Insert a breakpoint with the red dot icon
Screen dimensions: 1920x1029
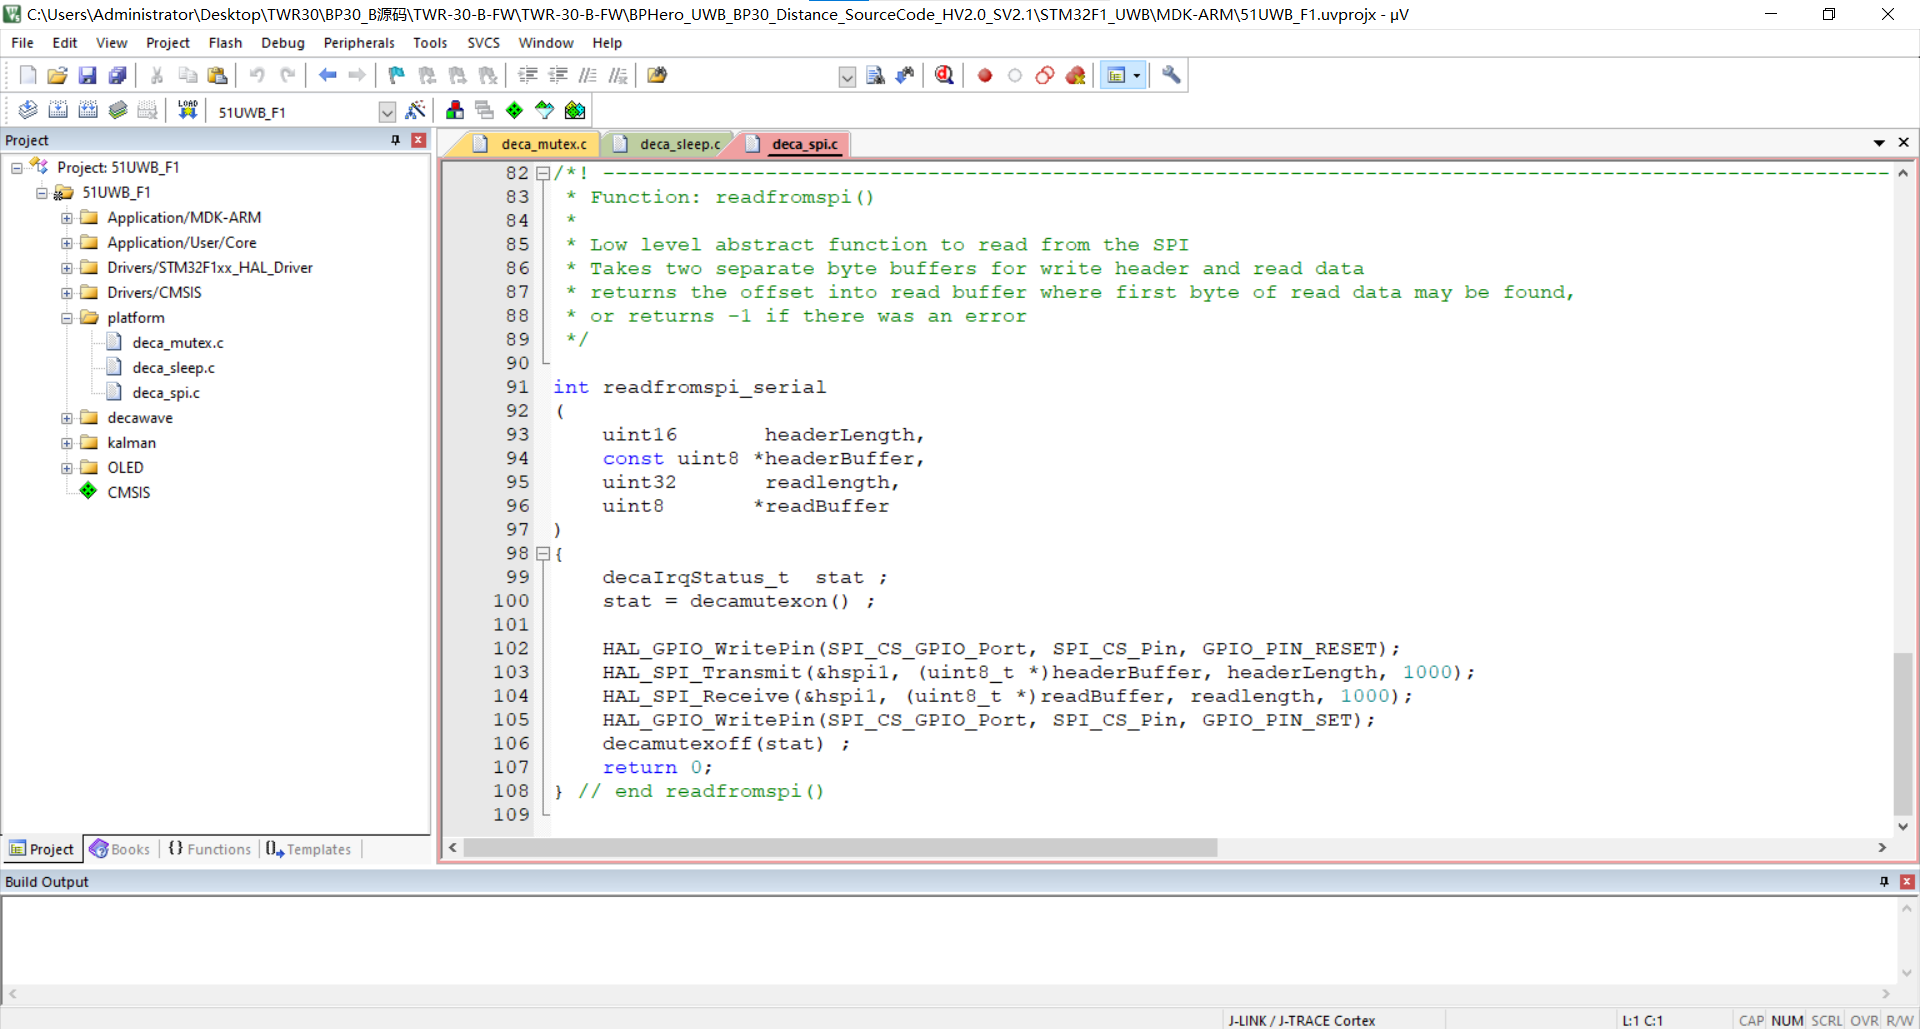(x=985, y=75)
